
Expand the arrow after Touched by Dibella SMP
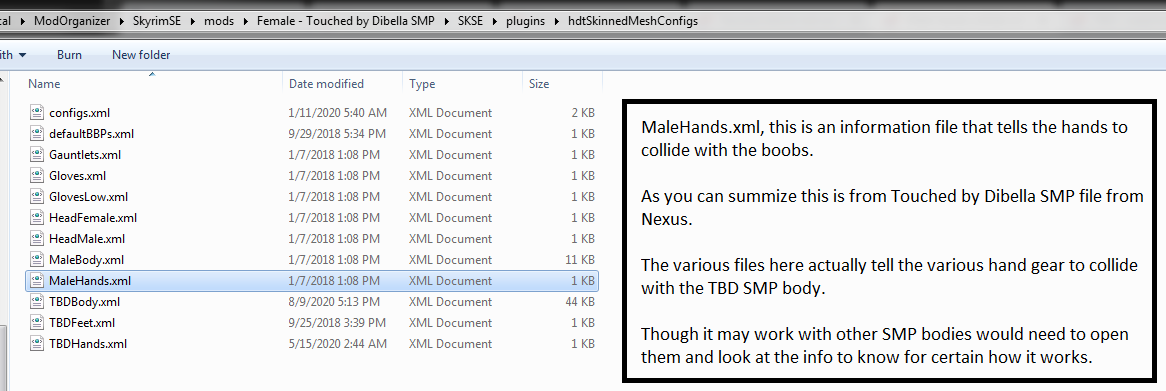tap(446, 22)
